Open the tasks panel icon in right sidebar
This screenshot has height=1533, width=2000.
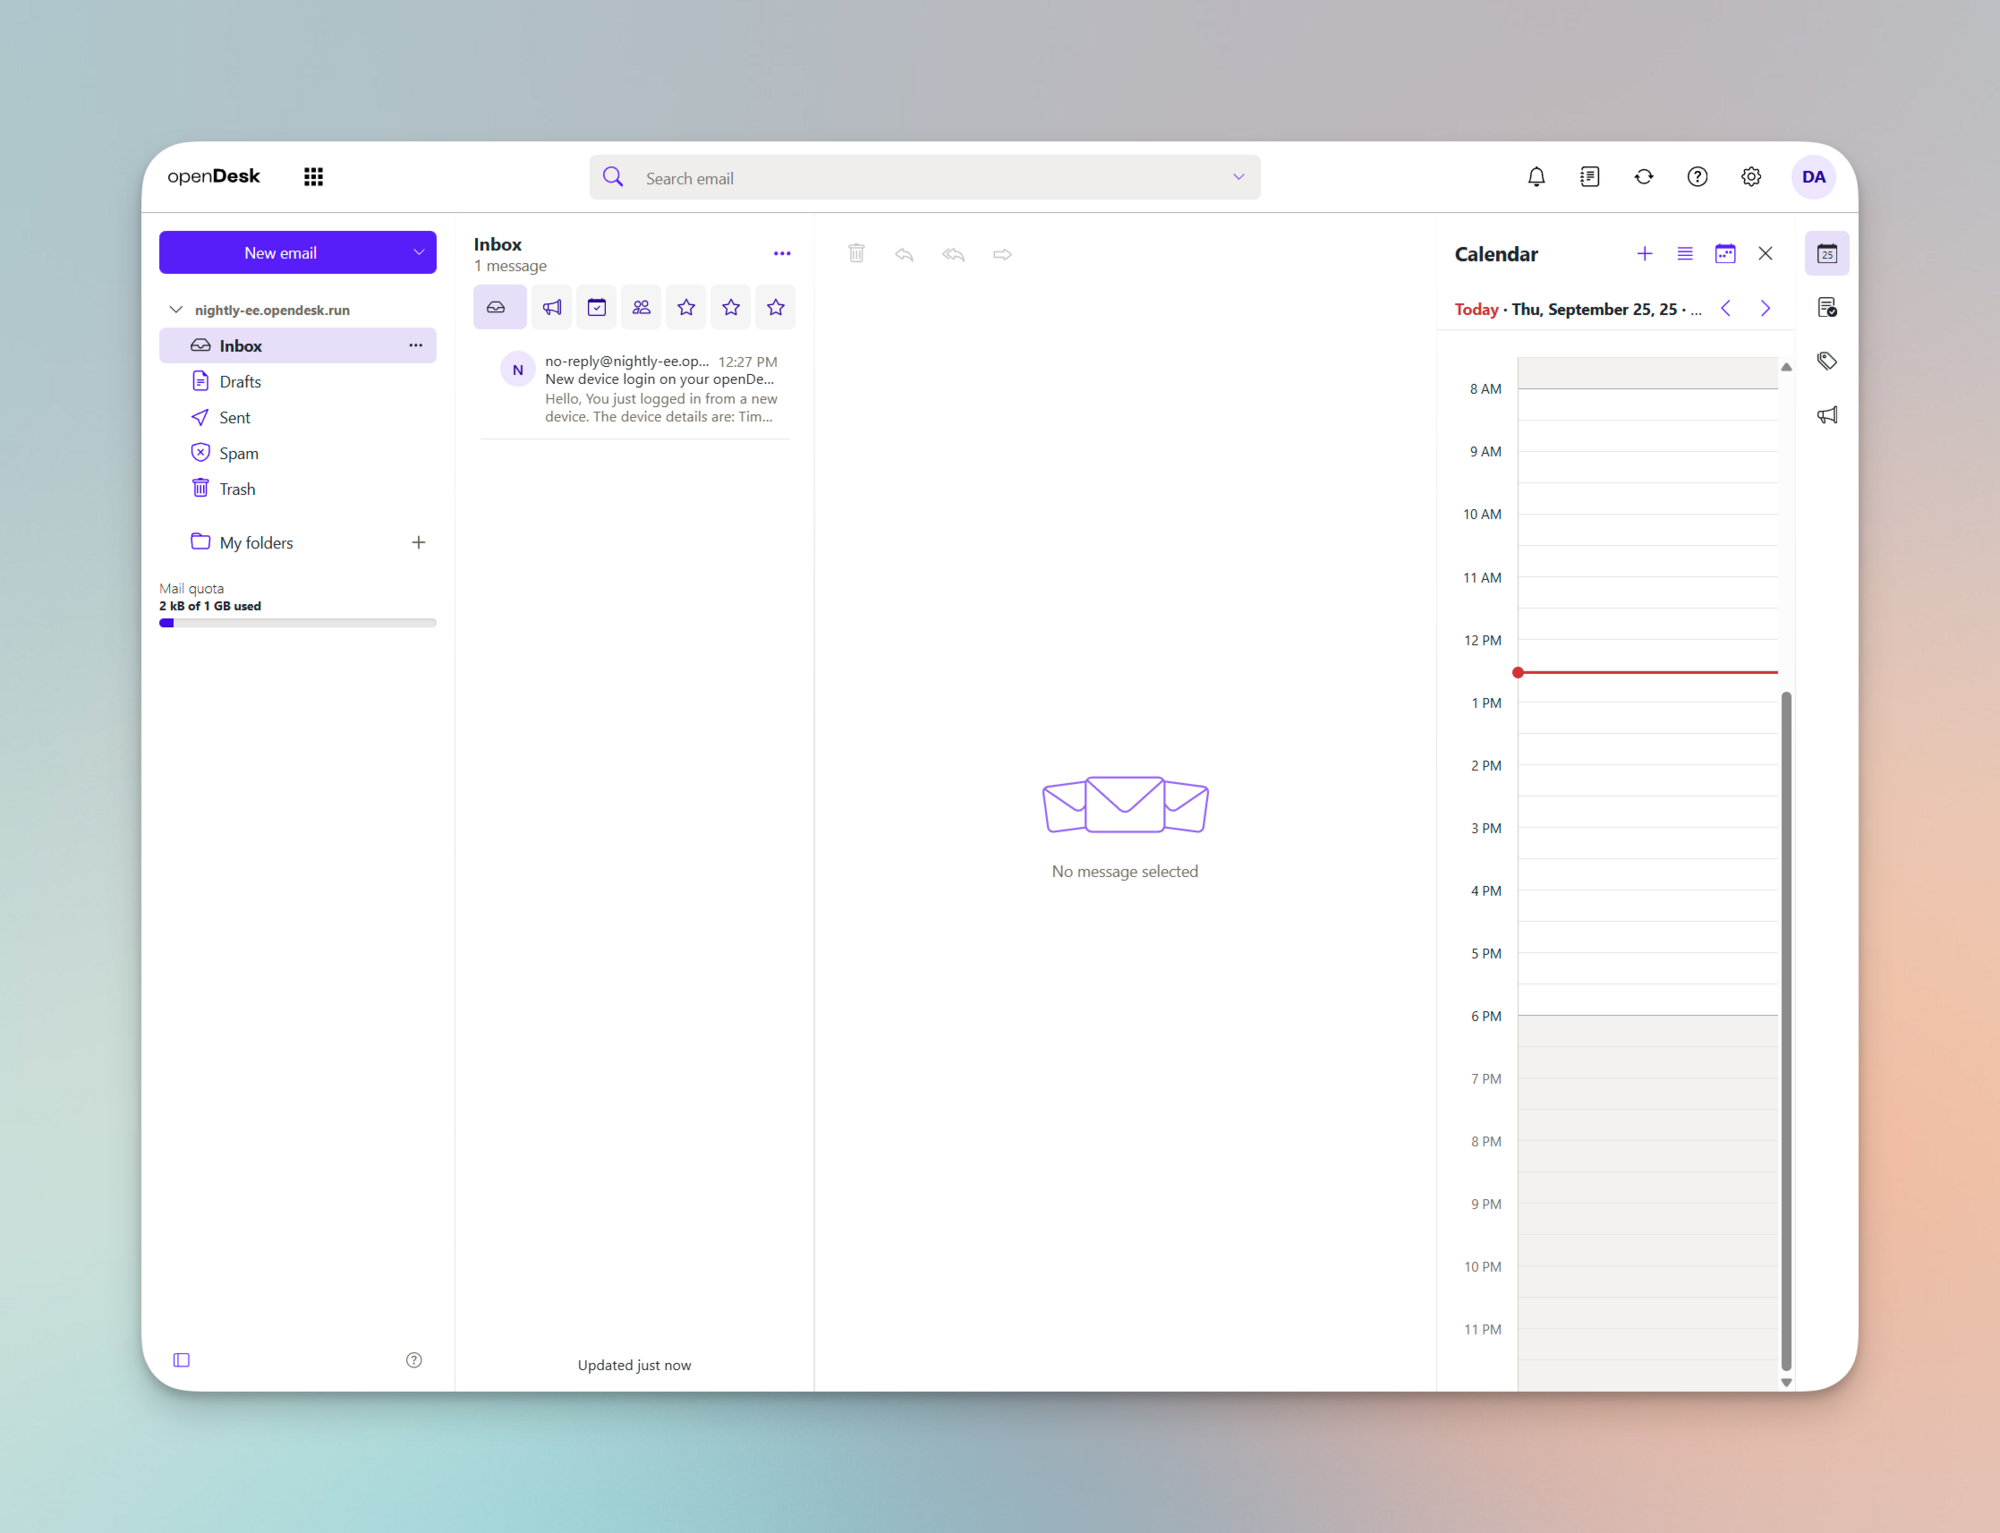coord(1828,307)
